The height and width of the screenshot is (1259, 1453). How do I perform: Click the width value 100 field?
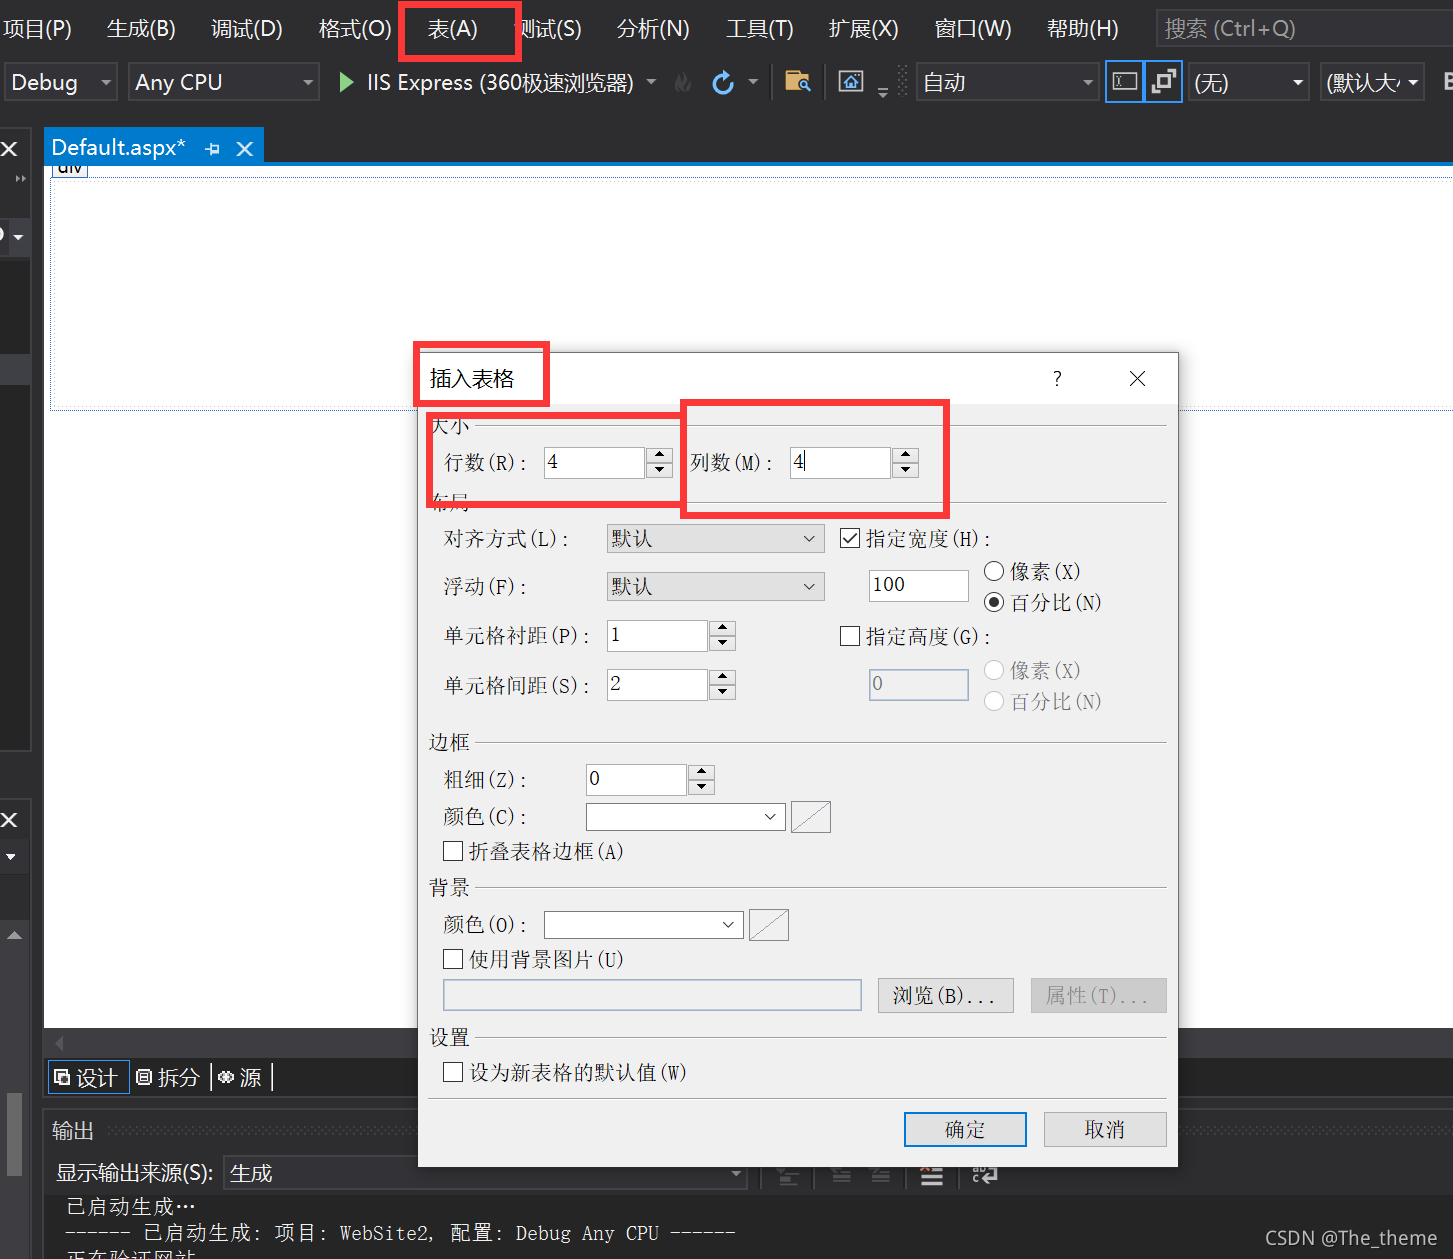(919, 585)
